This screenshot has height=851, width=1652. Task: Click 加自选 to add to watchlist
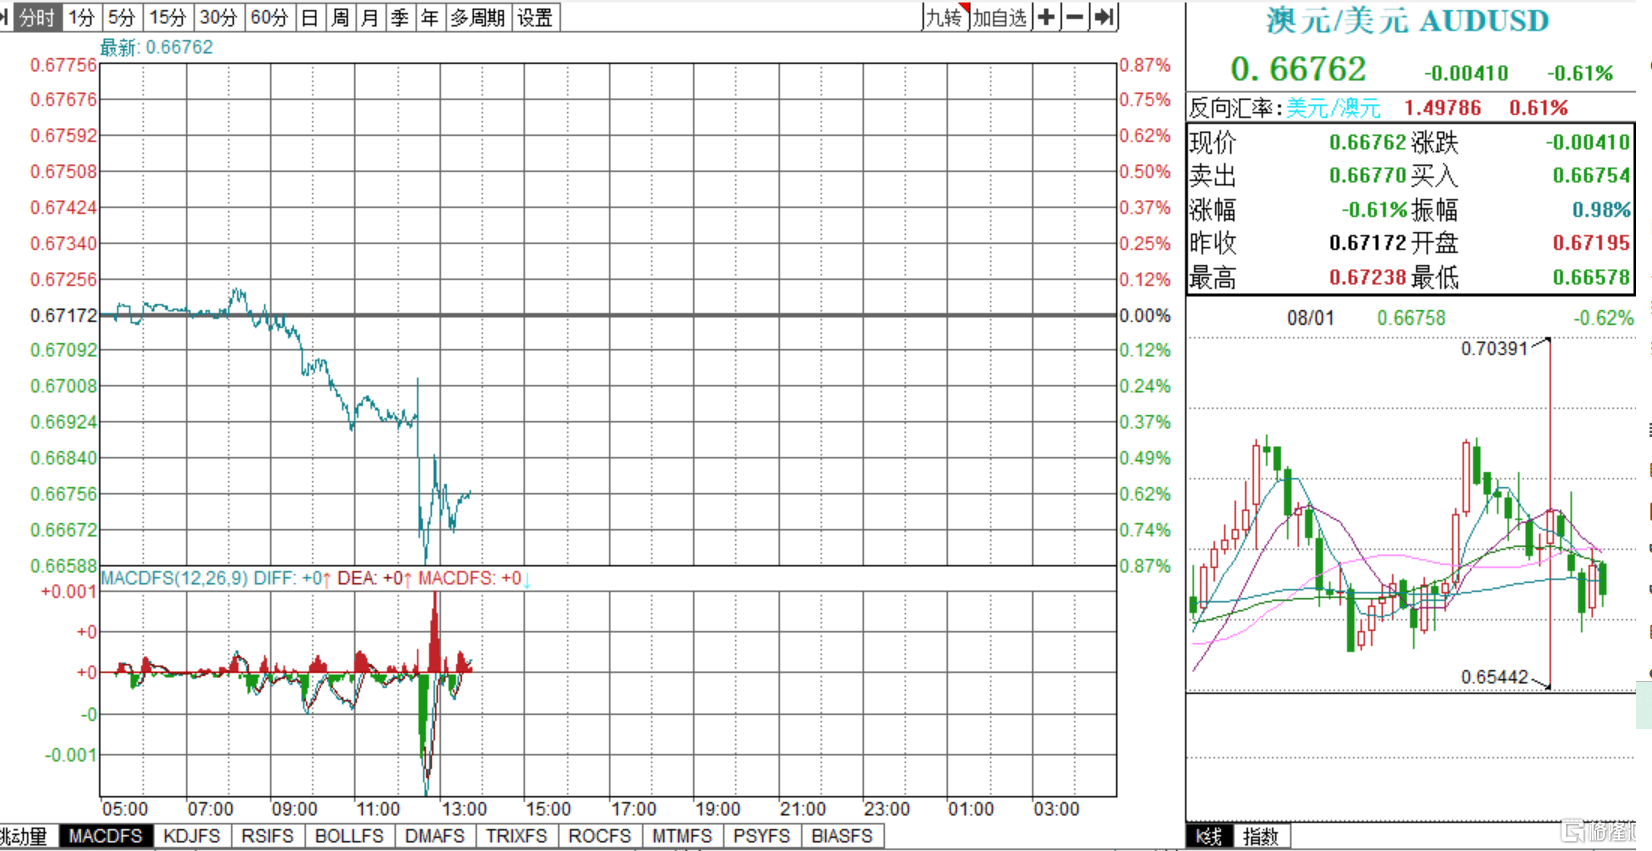(1000, 17)
